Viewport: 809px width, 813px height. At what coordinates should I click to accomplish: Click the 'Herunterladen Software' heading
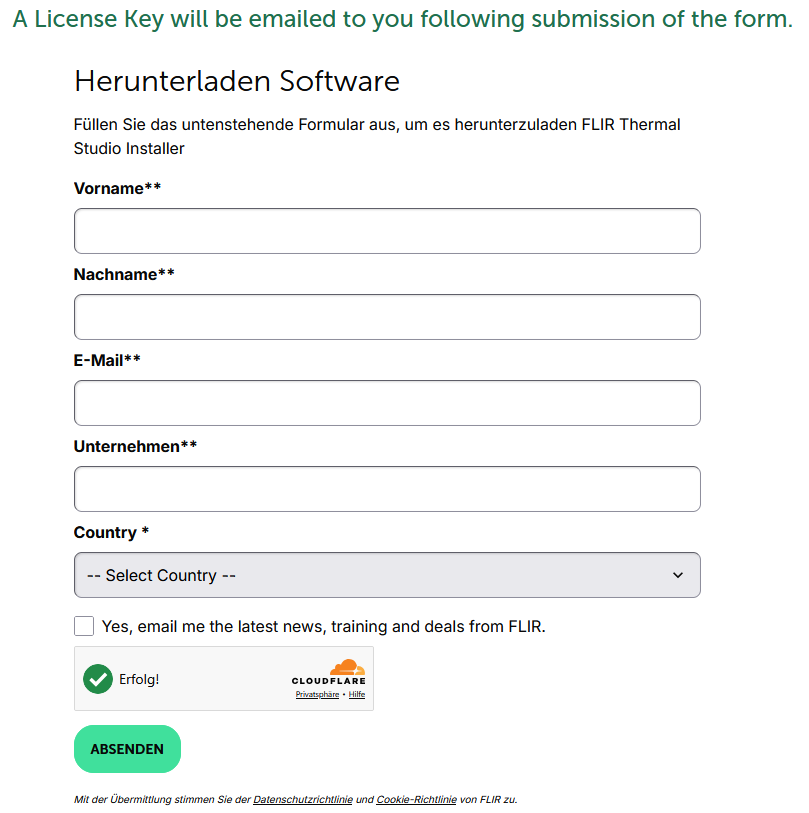click(x=237, y=81)
